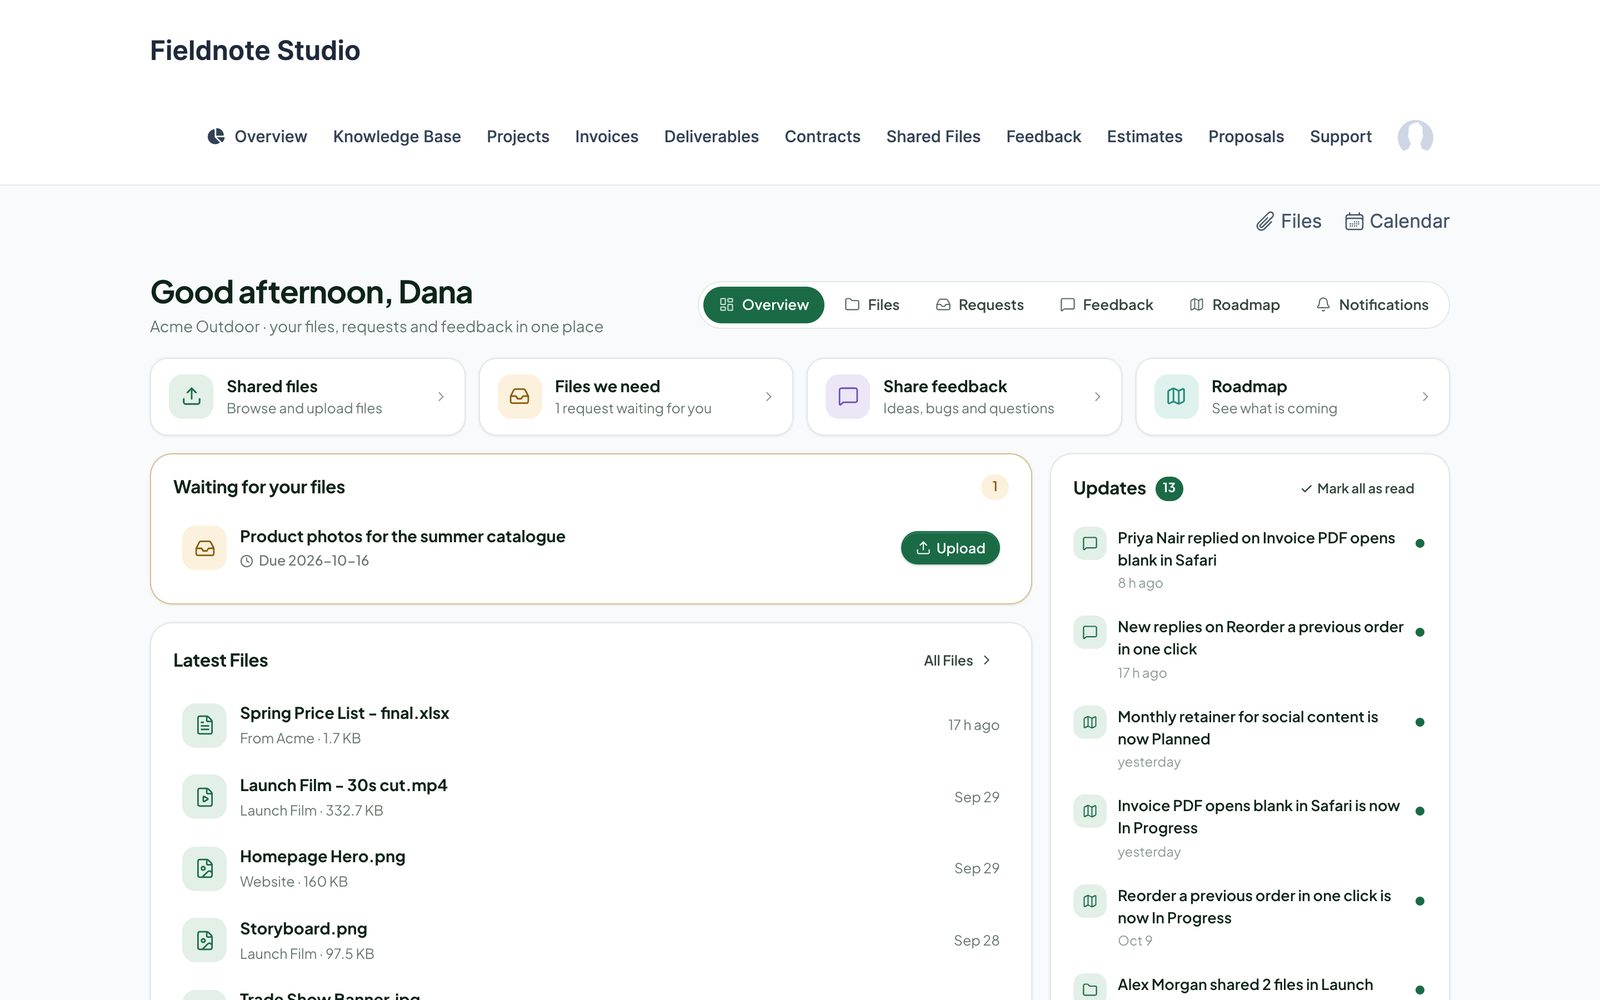
Task: Open file Homepage Hero.png
Action: (x=591, y=868)
